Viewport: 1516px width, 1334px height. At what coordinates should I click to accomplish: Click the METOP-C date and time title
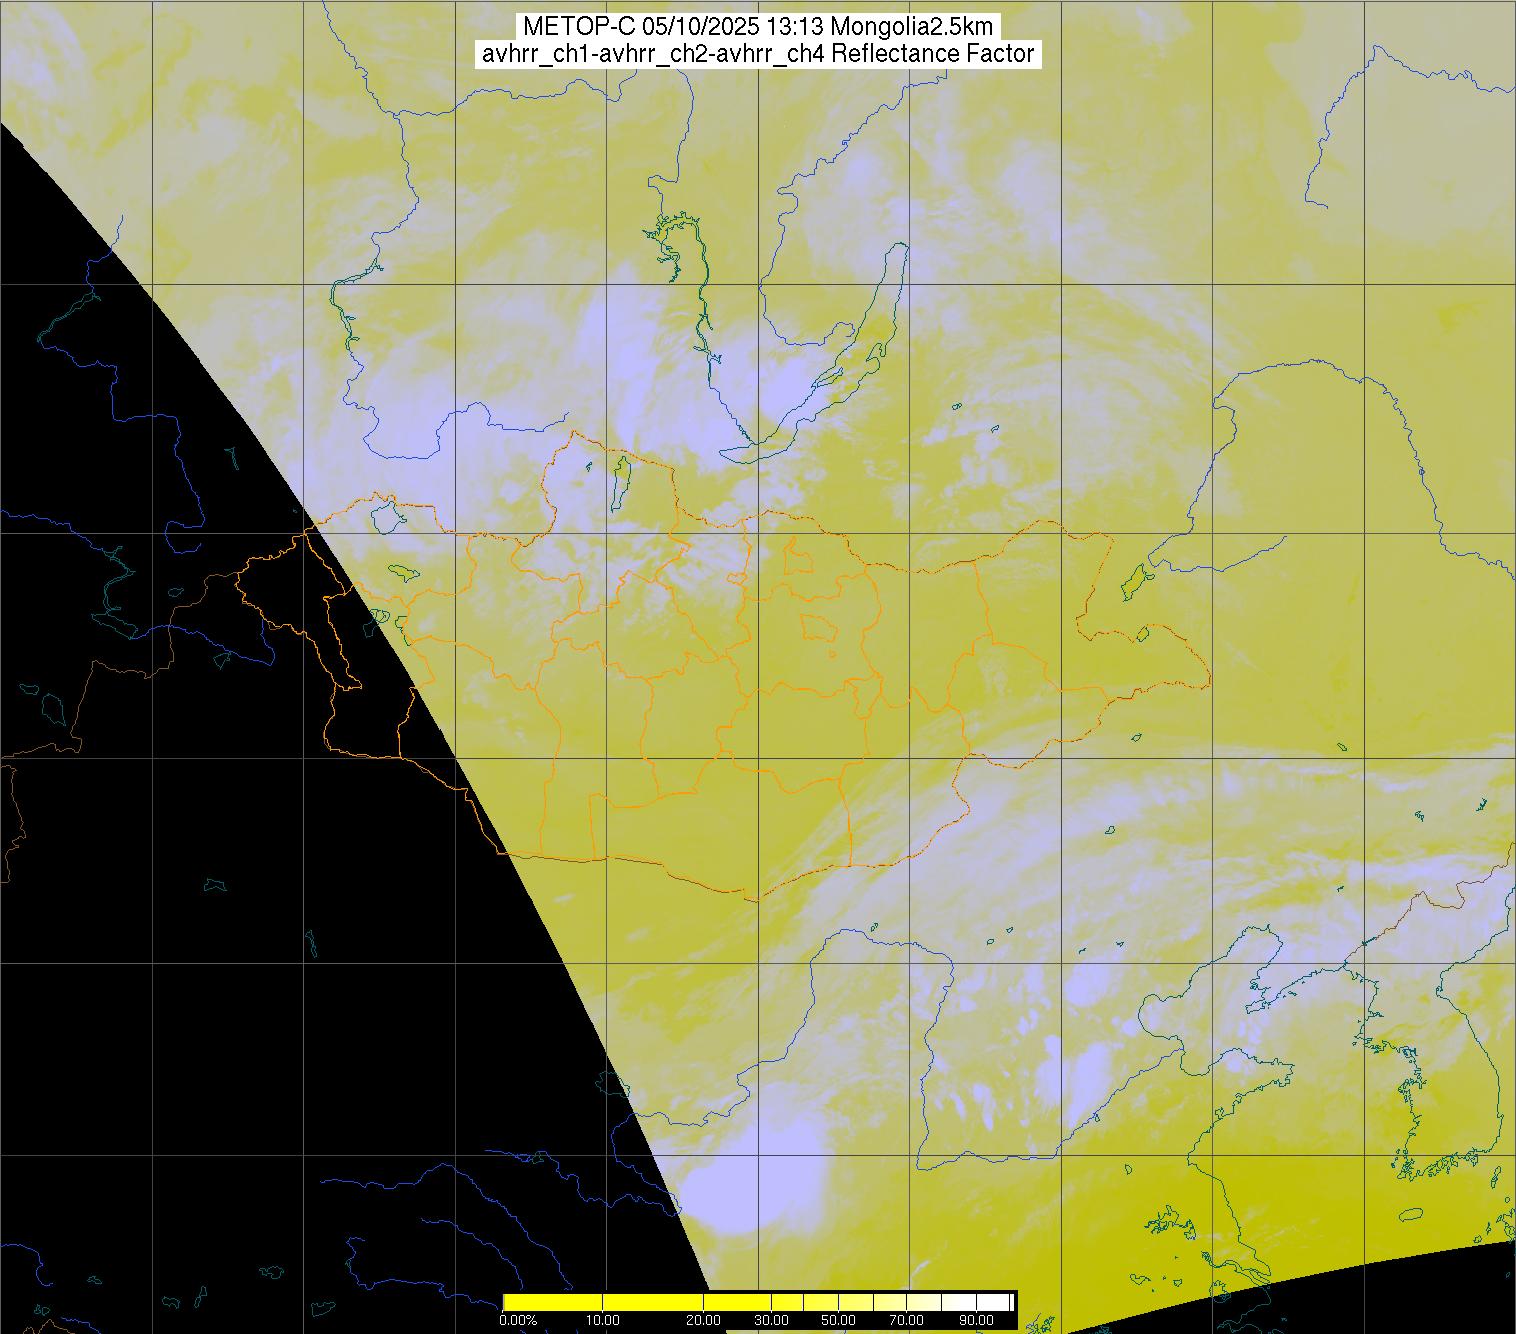point(758,27)
